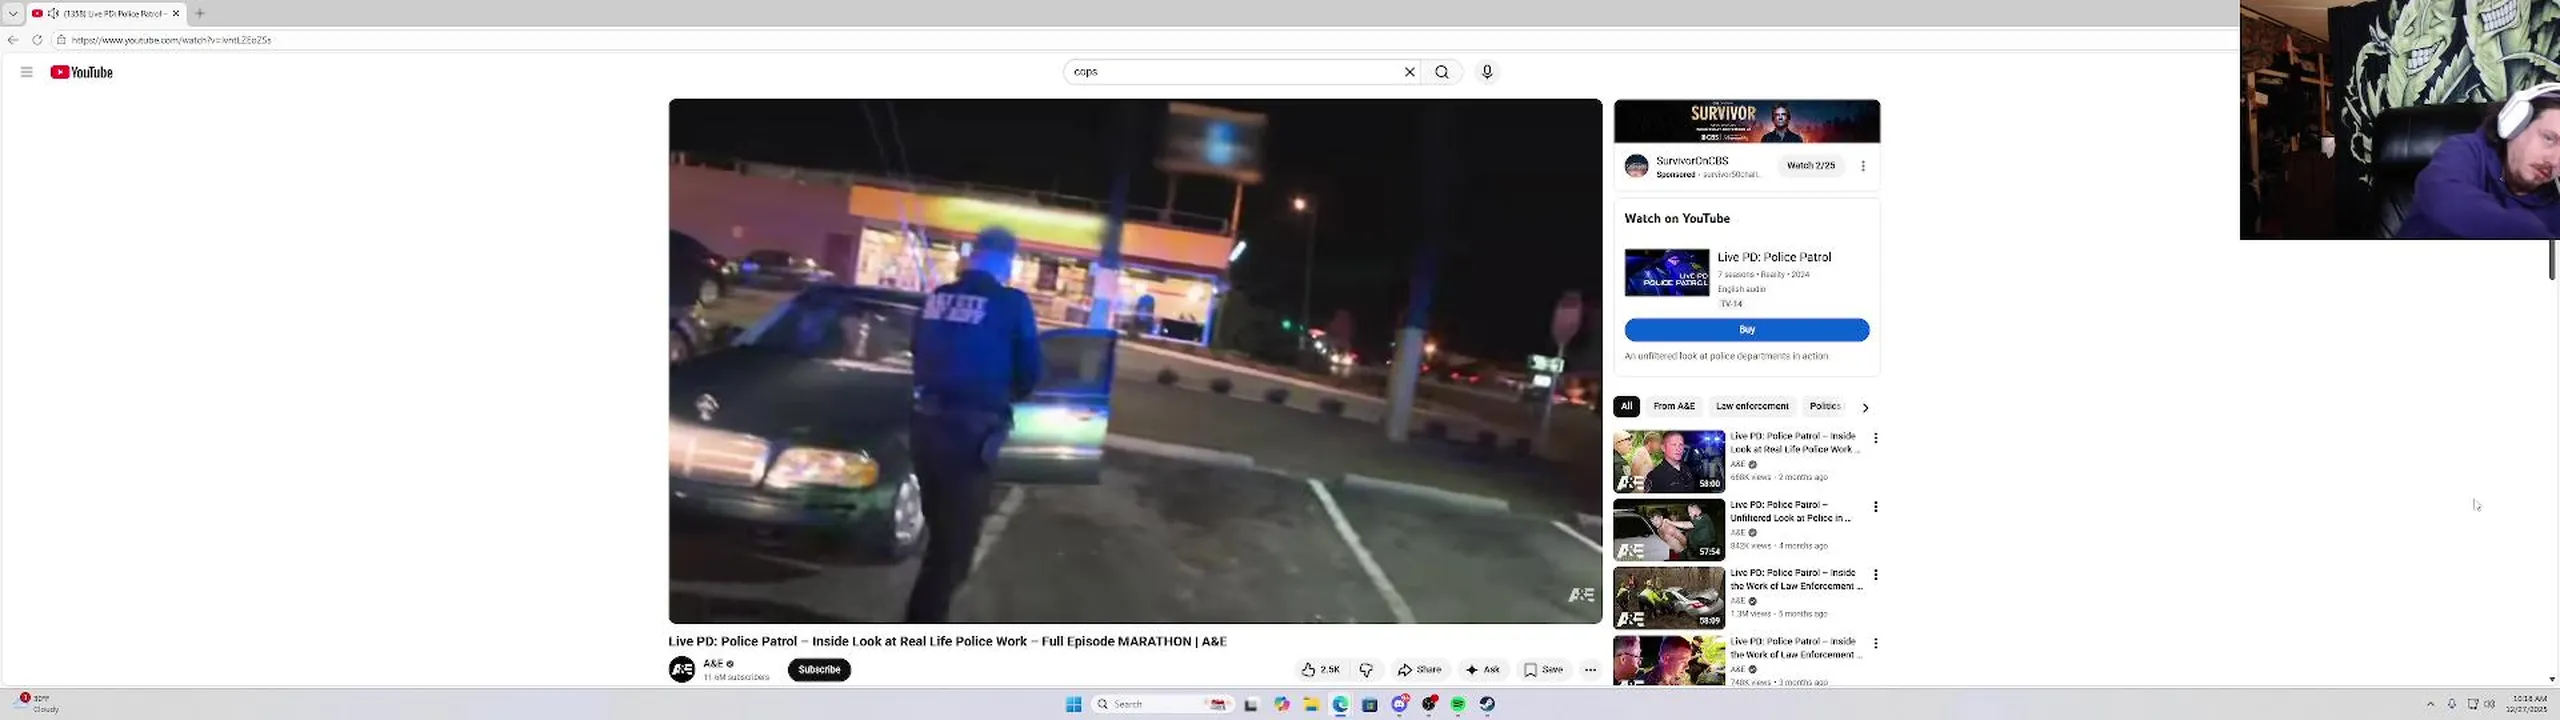Open options for the 3 months ago video

click(1875, 643)
